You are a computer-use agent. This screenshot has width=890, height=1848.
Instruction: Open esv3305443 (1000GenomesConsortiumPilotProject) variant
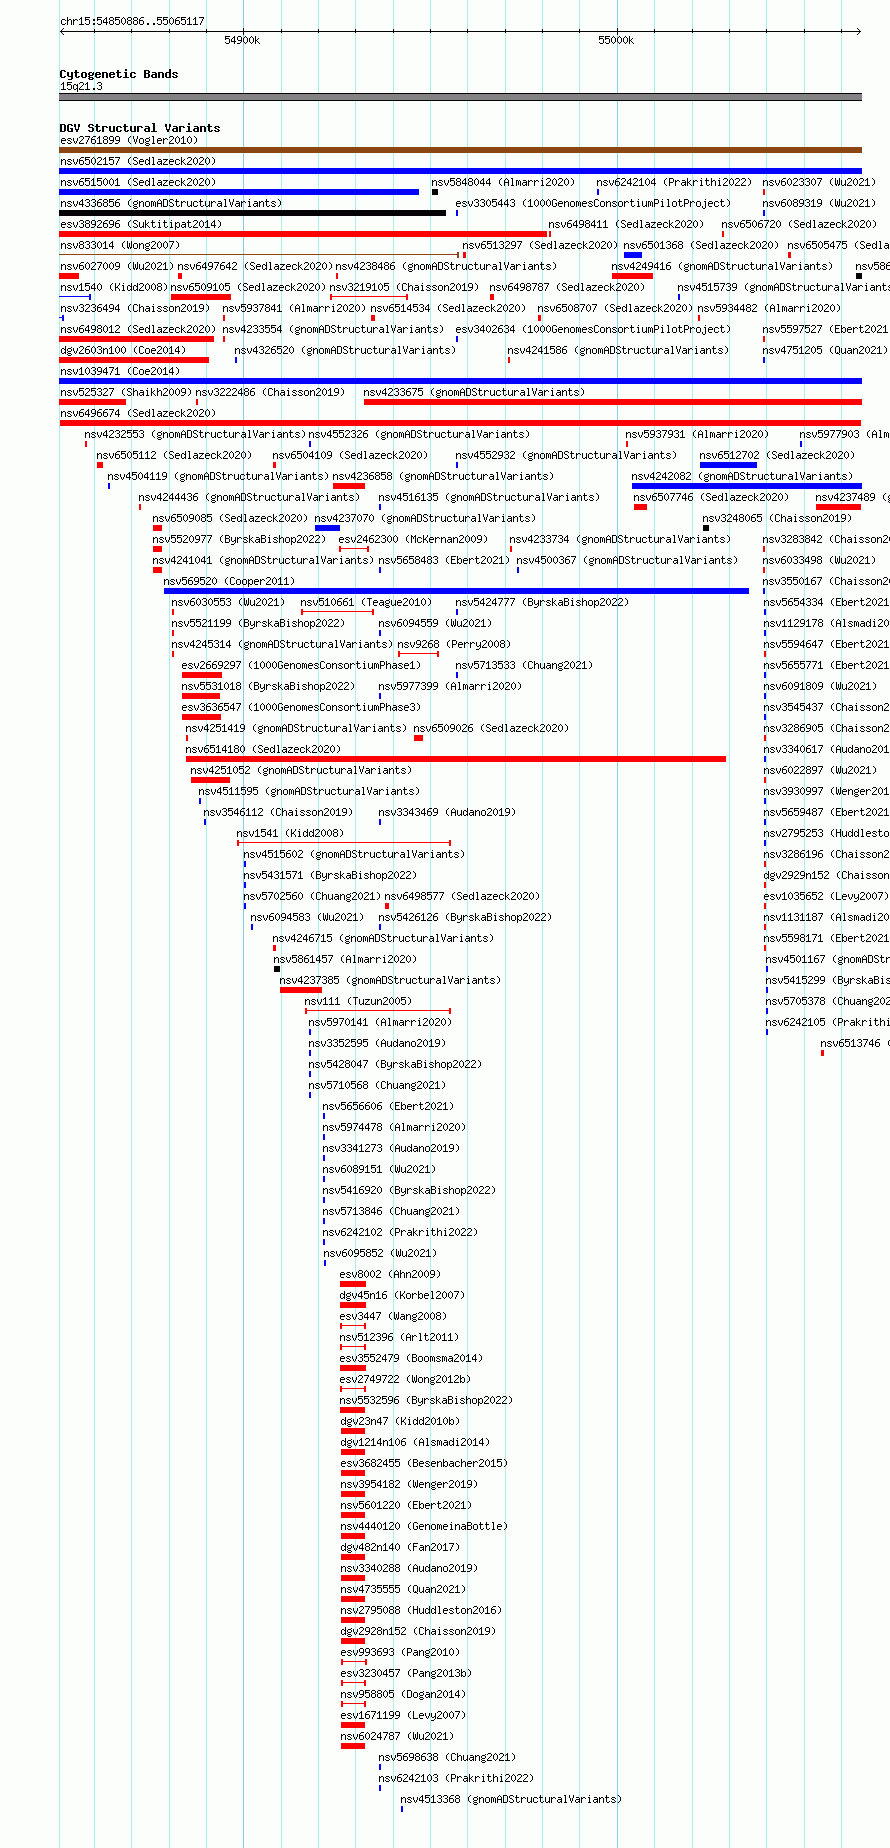(593, 203)
